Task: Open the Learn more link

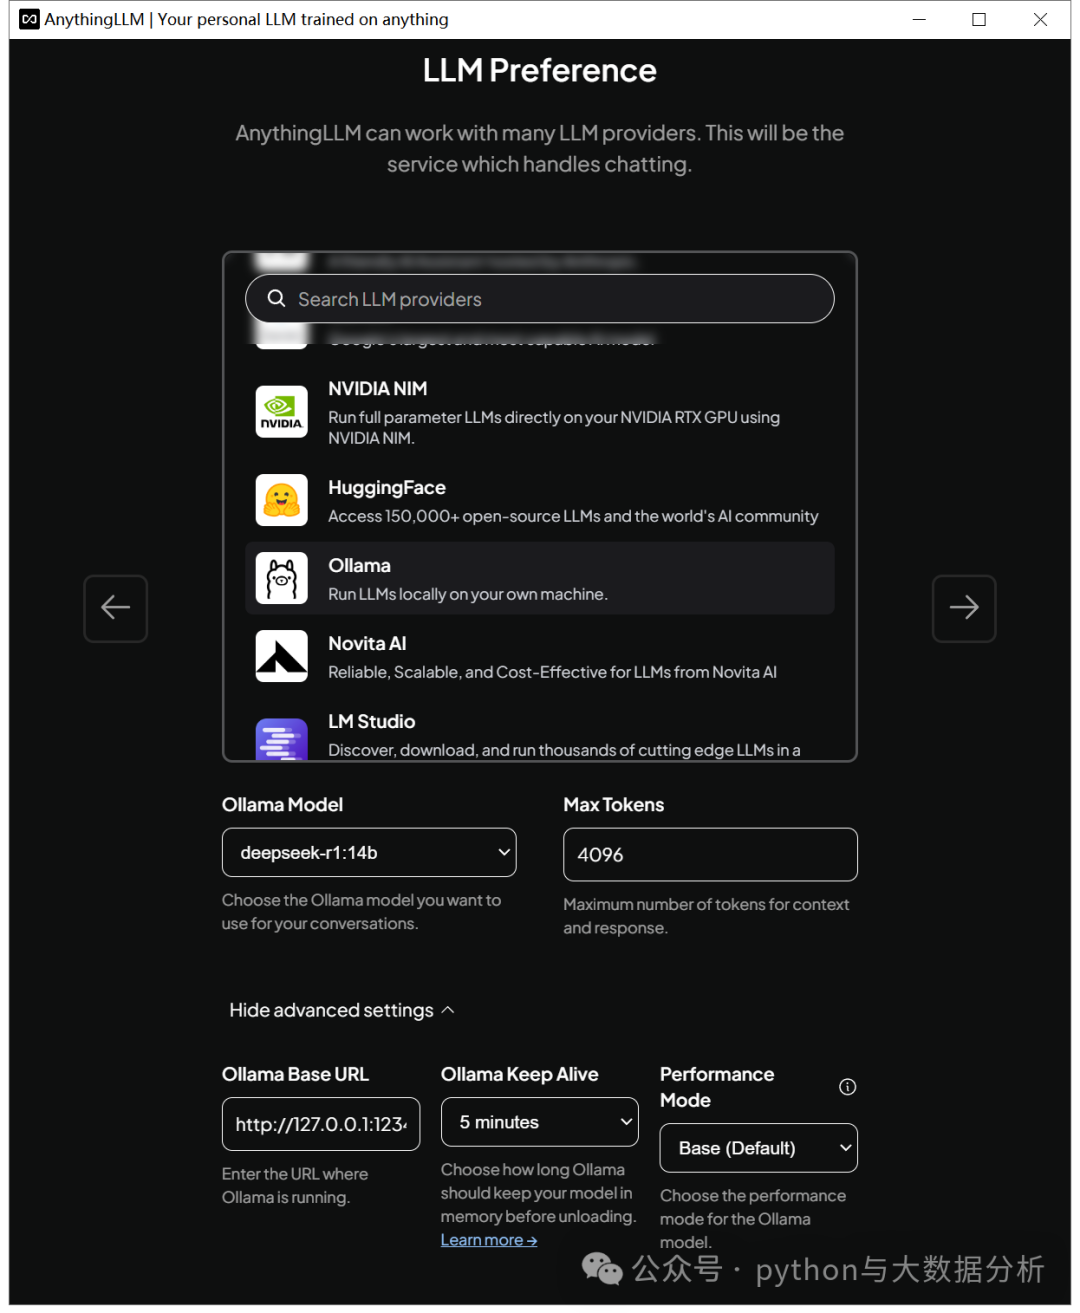Action: point(489,1240)
